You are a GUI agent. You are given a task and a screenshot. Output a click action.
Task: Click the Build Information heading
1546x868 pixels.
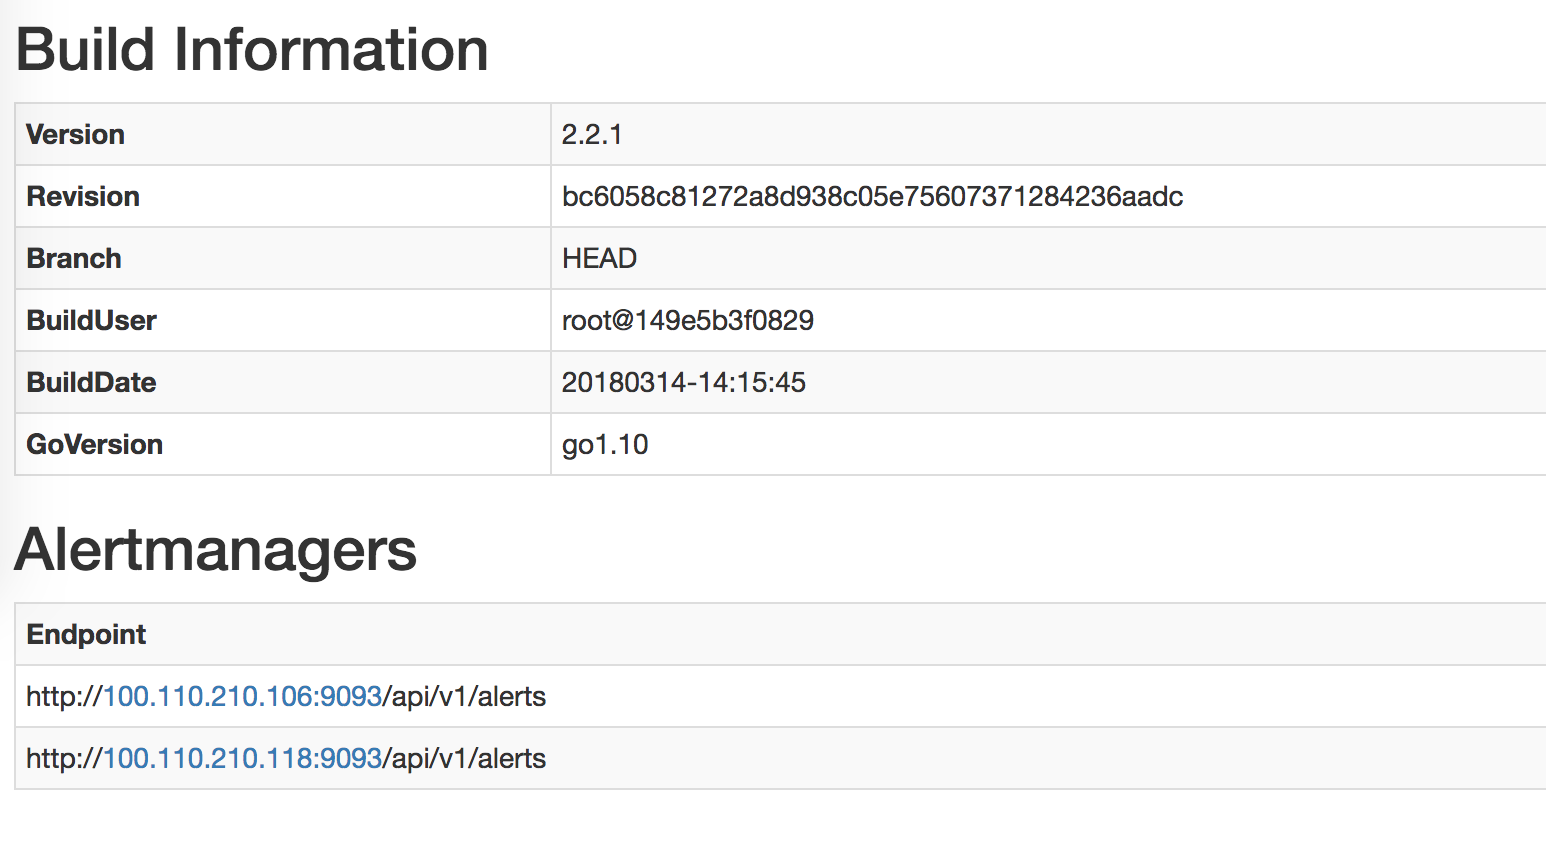pyautogui.click(x=252, y=50)
